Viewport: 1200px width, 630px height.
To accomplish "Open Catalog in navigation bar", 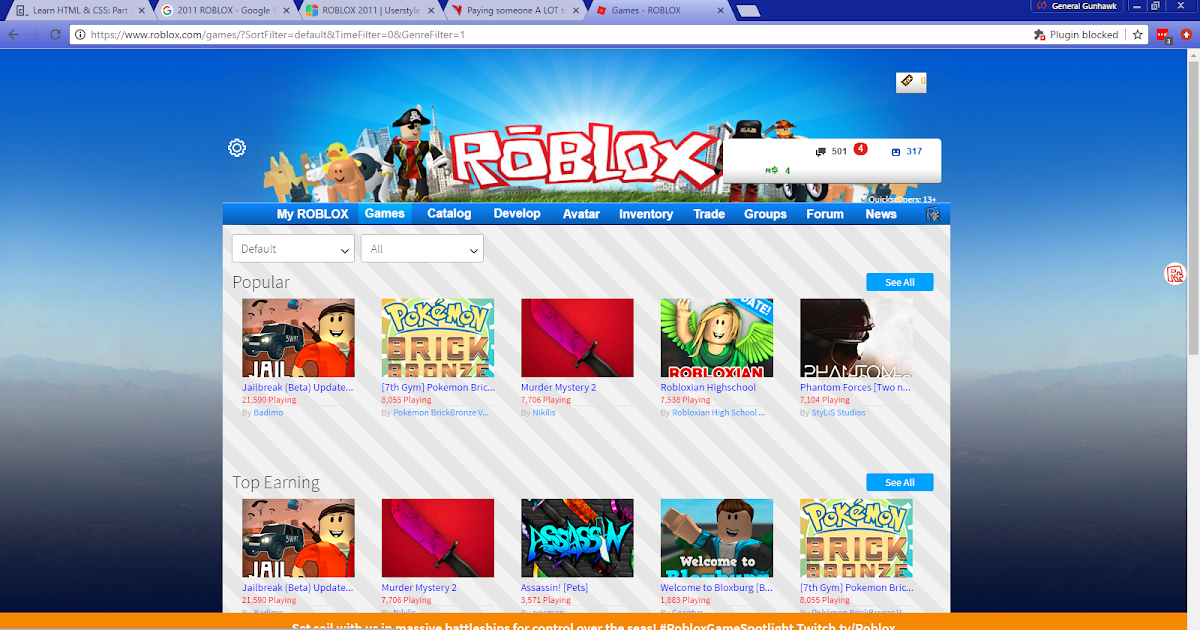I will pos(449,214).
